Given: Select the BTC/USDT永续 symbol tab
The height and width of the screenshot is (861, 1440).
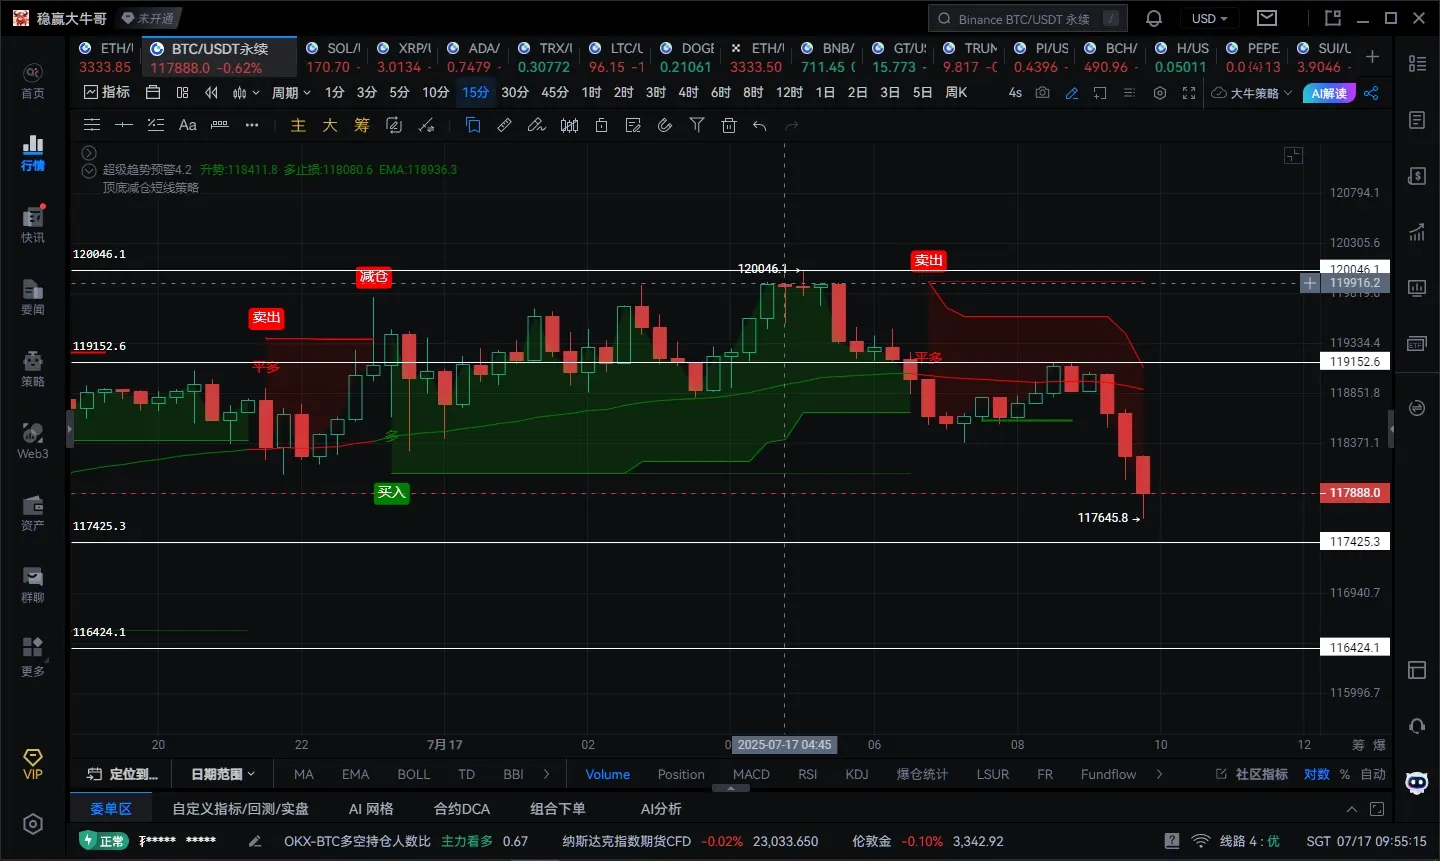Looking at the screenshot, I should pyautogui.click(x=219, y=57).
